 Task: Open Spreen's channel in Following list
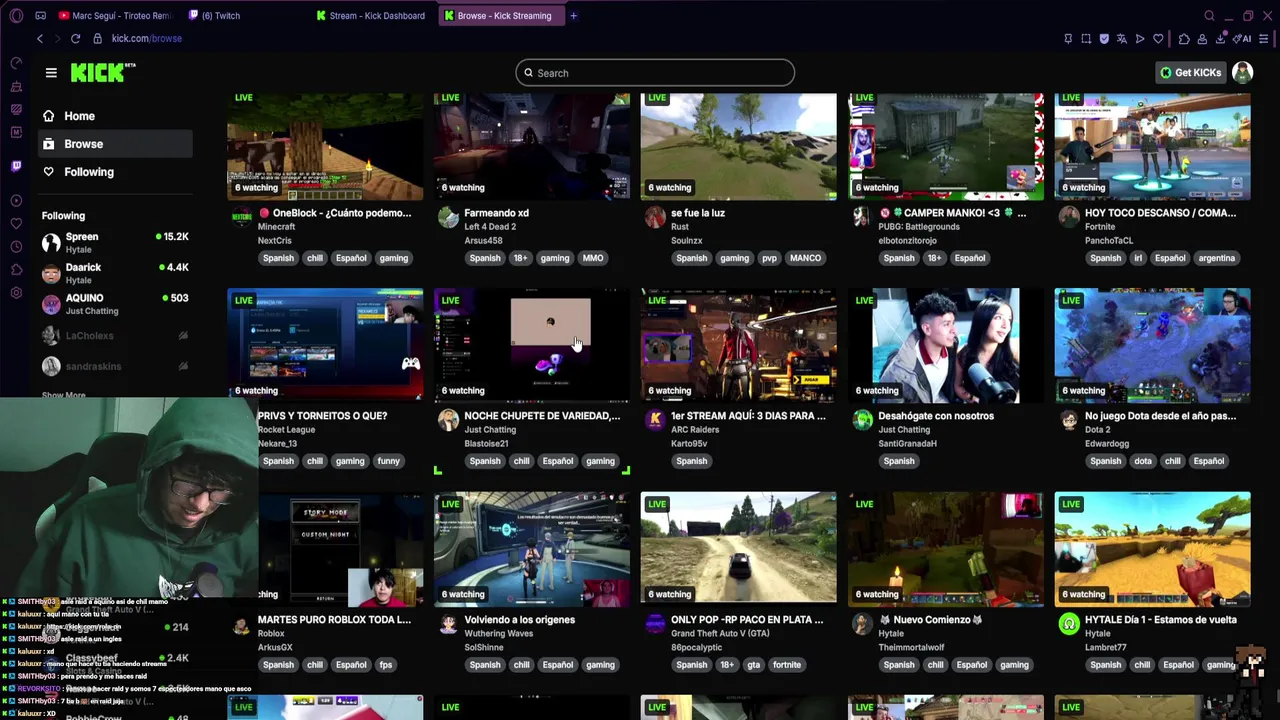coord(116,243)
